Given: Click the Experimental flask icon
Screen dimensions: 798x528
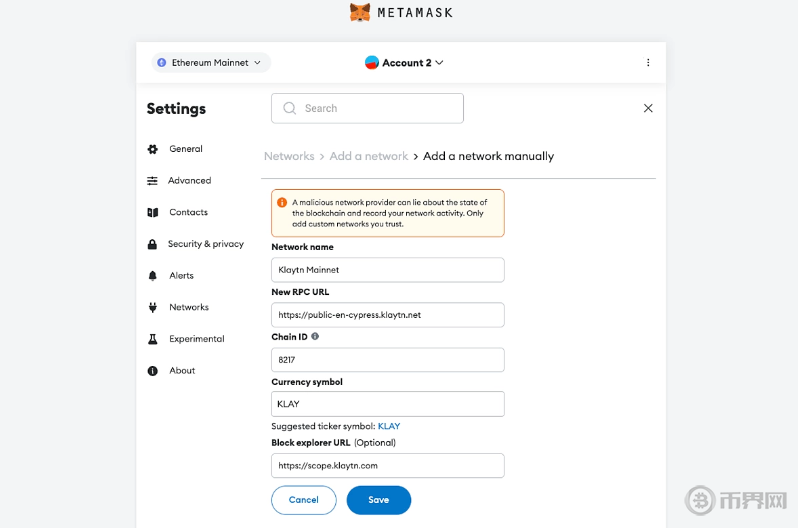Looking at the screenshot, I should click(153, 339).
